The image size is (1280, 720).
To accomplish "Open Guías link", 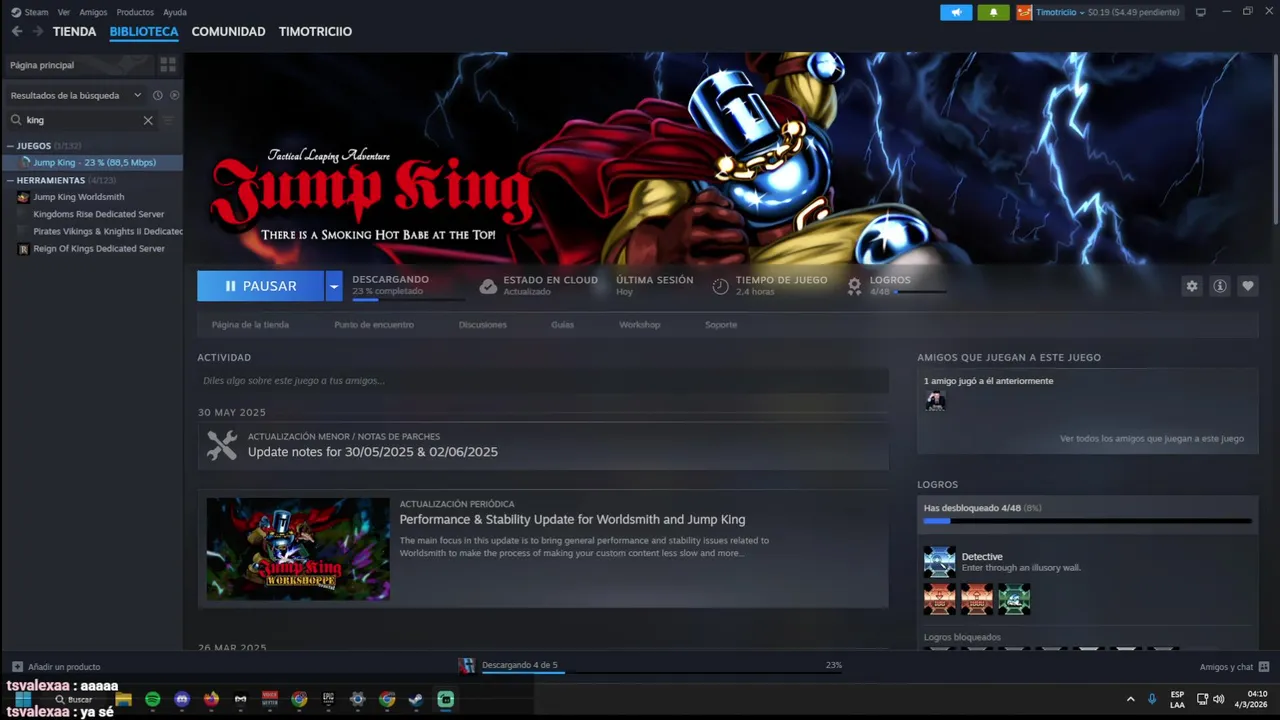I will tap(563, 325).
